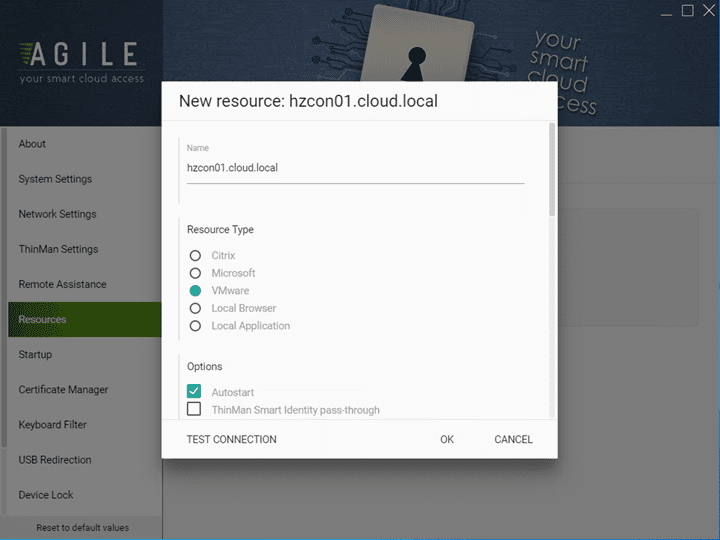Open USB Redirection settings
720x540 pixels.
coord(84,460)
